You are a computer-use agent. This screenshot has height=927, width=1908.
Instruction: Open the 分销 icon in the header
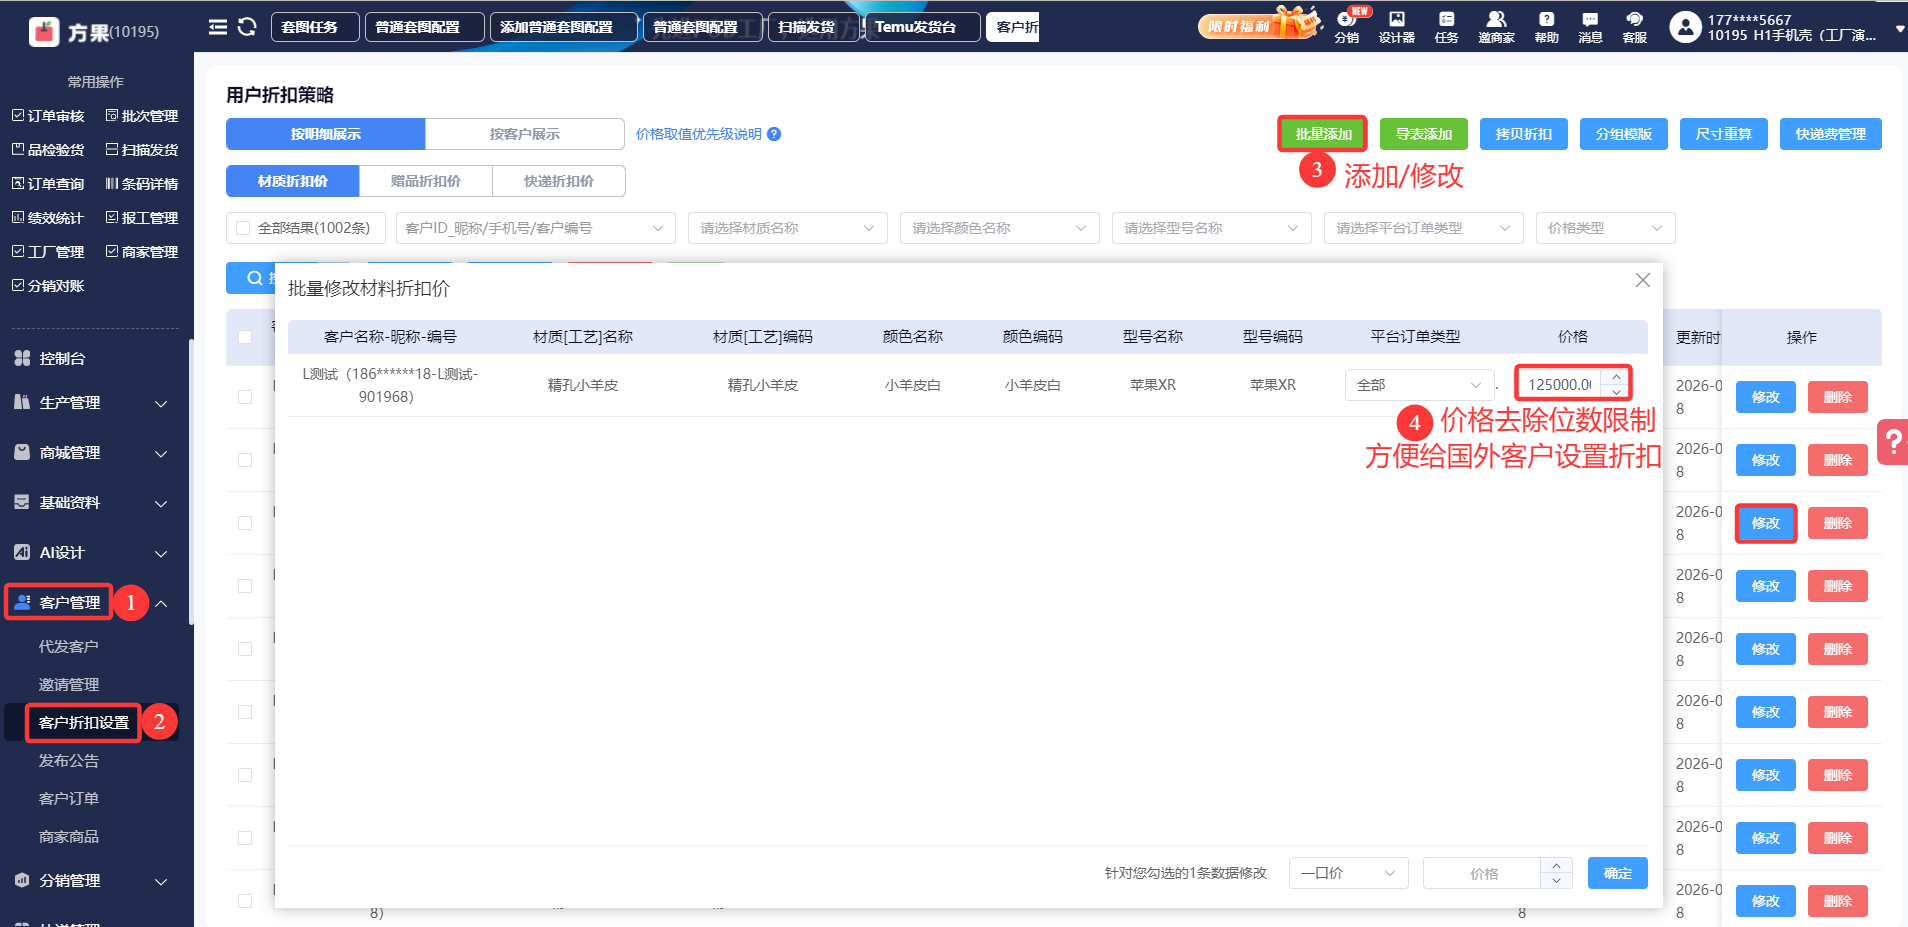tap(1347, 27)
